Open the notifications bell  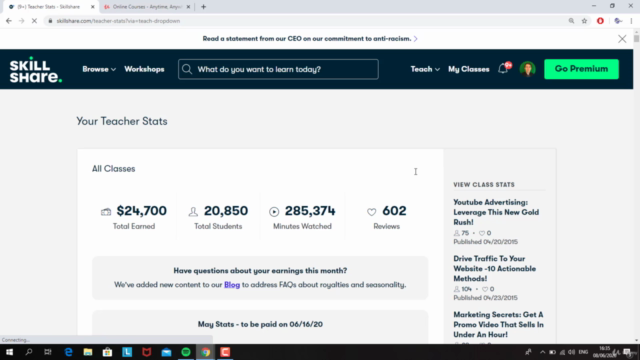point(504,69)
